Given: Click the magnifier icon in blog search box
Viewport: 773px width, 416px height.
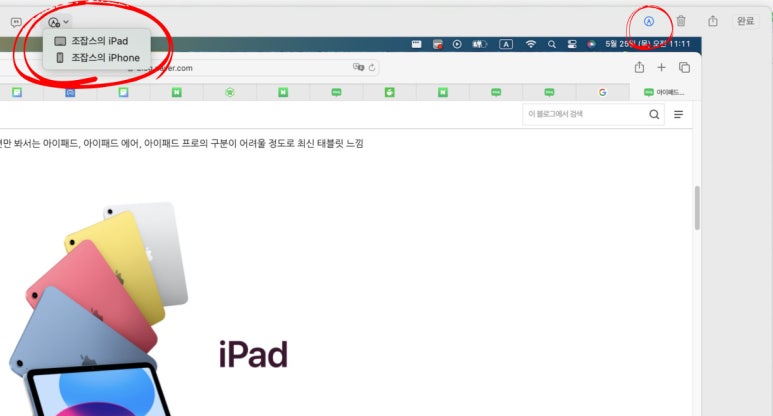Looking at the screenshot, I should [654, 114].
